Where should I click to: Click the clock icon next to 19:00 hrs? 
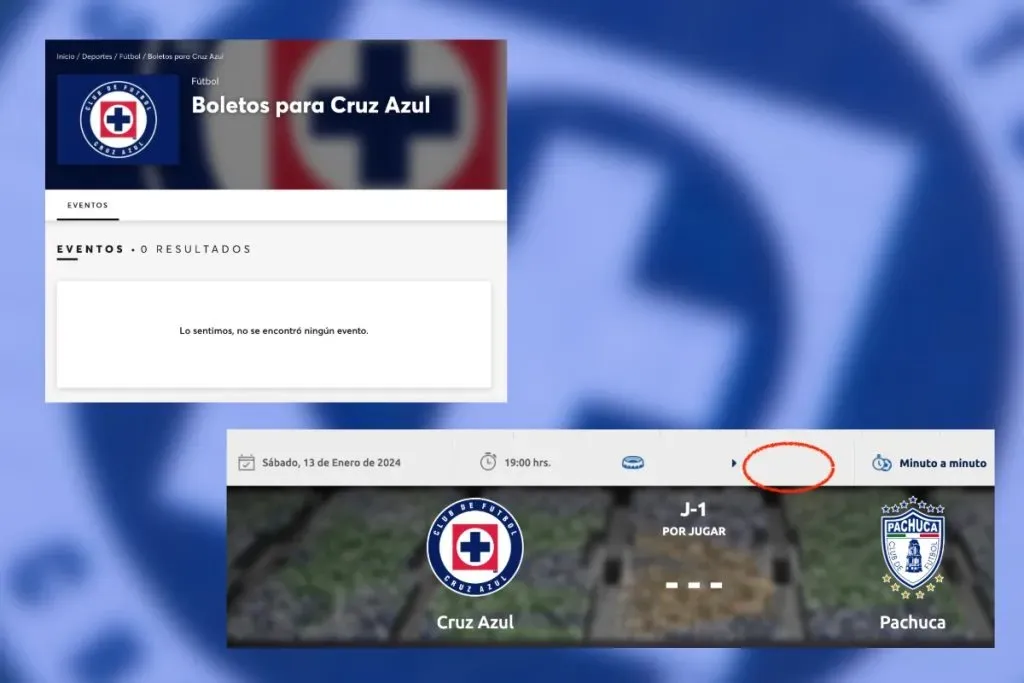[488, 462]
